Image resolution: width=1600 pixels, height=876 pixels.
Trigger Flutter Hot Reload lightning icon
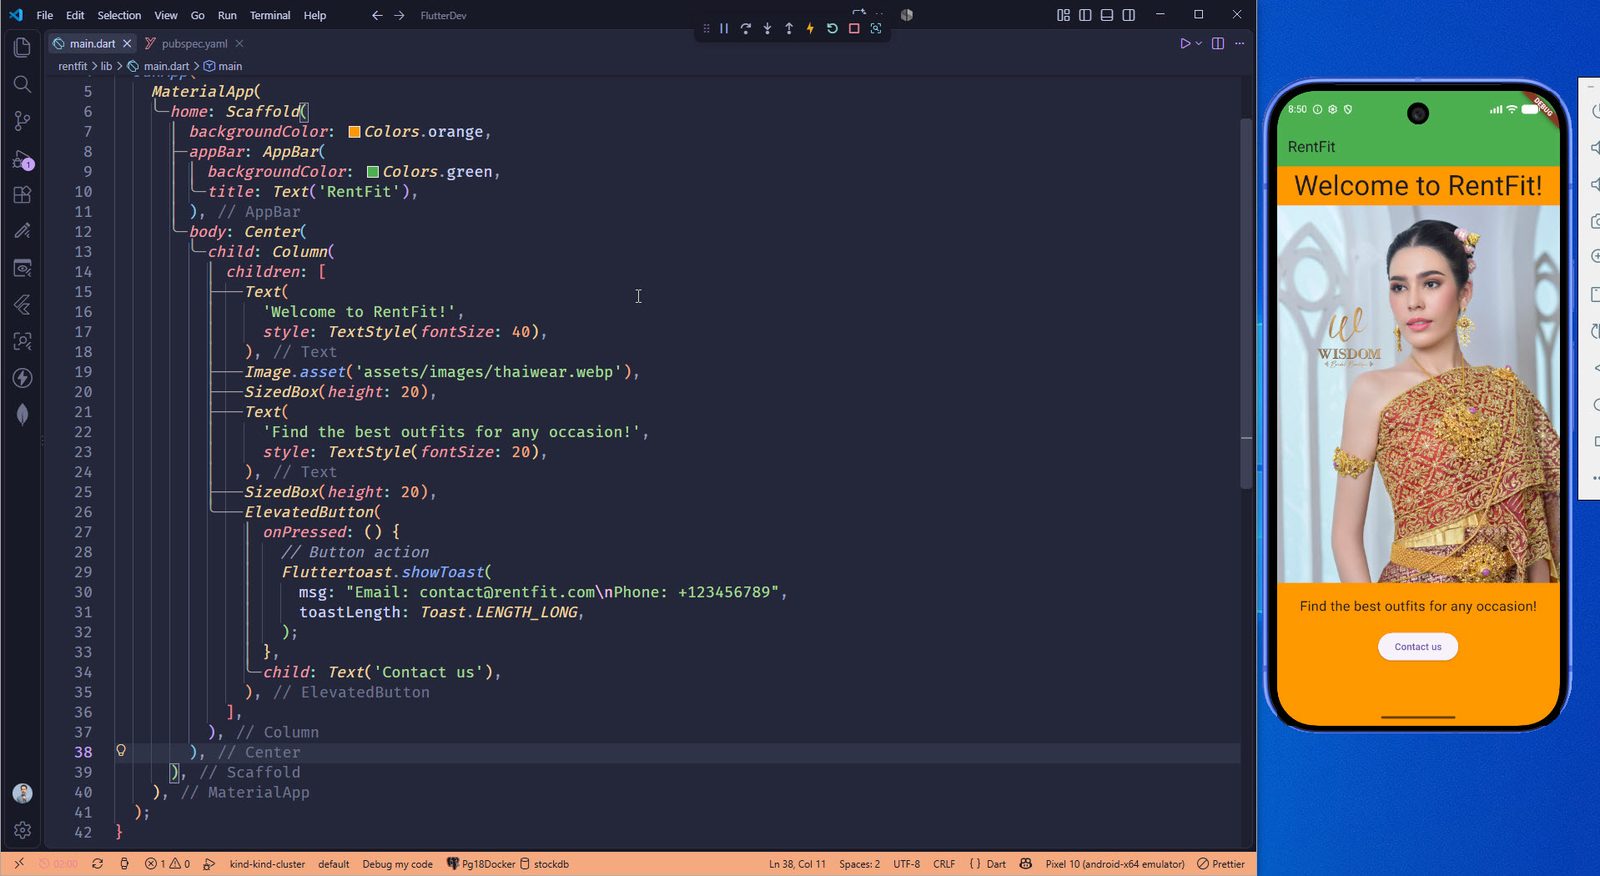(810, 29)
